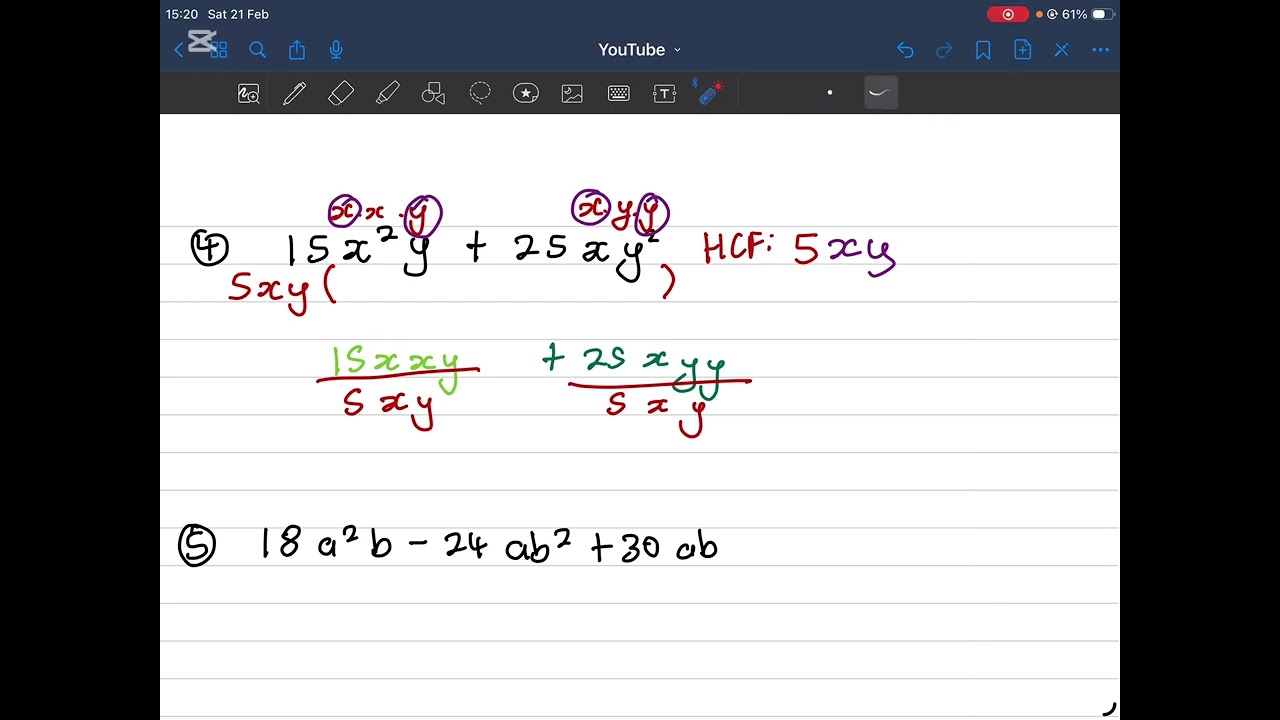Start audio recording with microphone icon
The image size is (1280, 720).
pyautogui.click(x=336, y=50)
